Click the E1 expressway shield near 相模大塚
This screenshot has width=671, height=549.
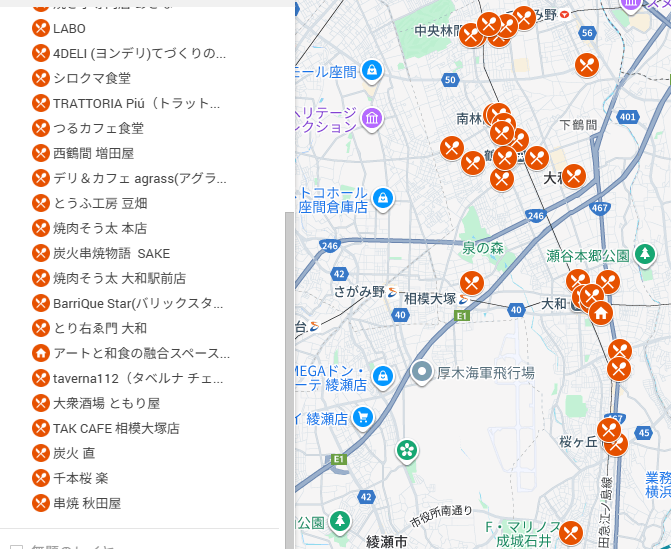coord(462,316)
